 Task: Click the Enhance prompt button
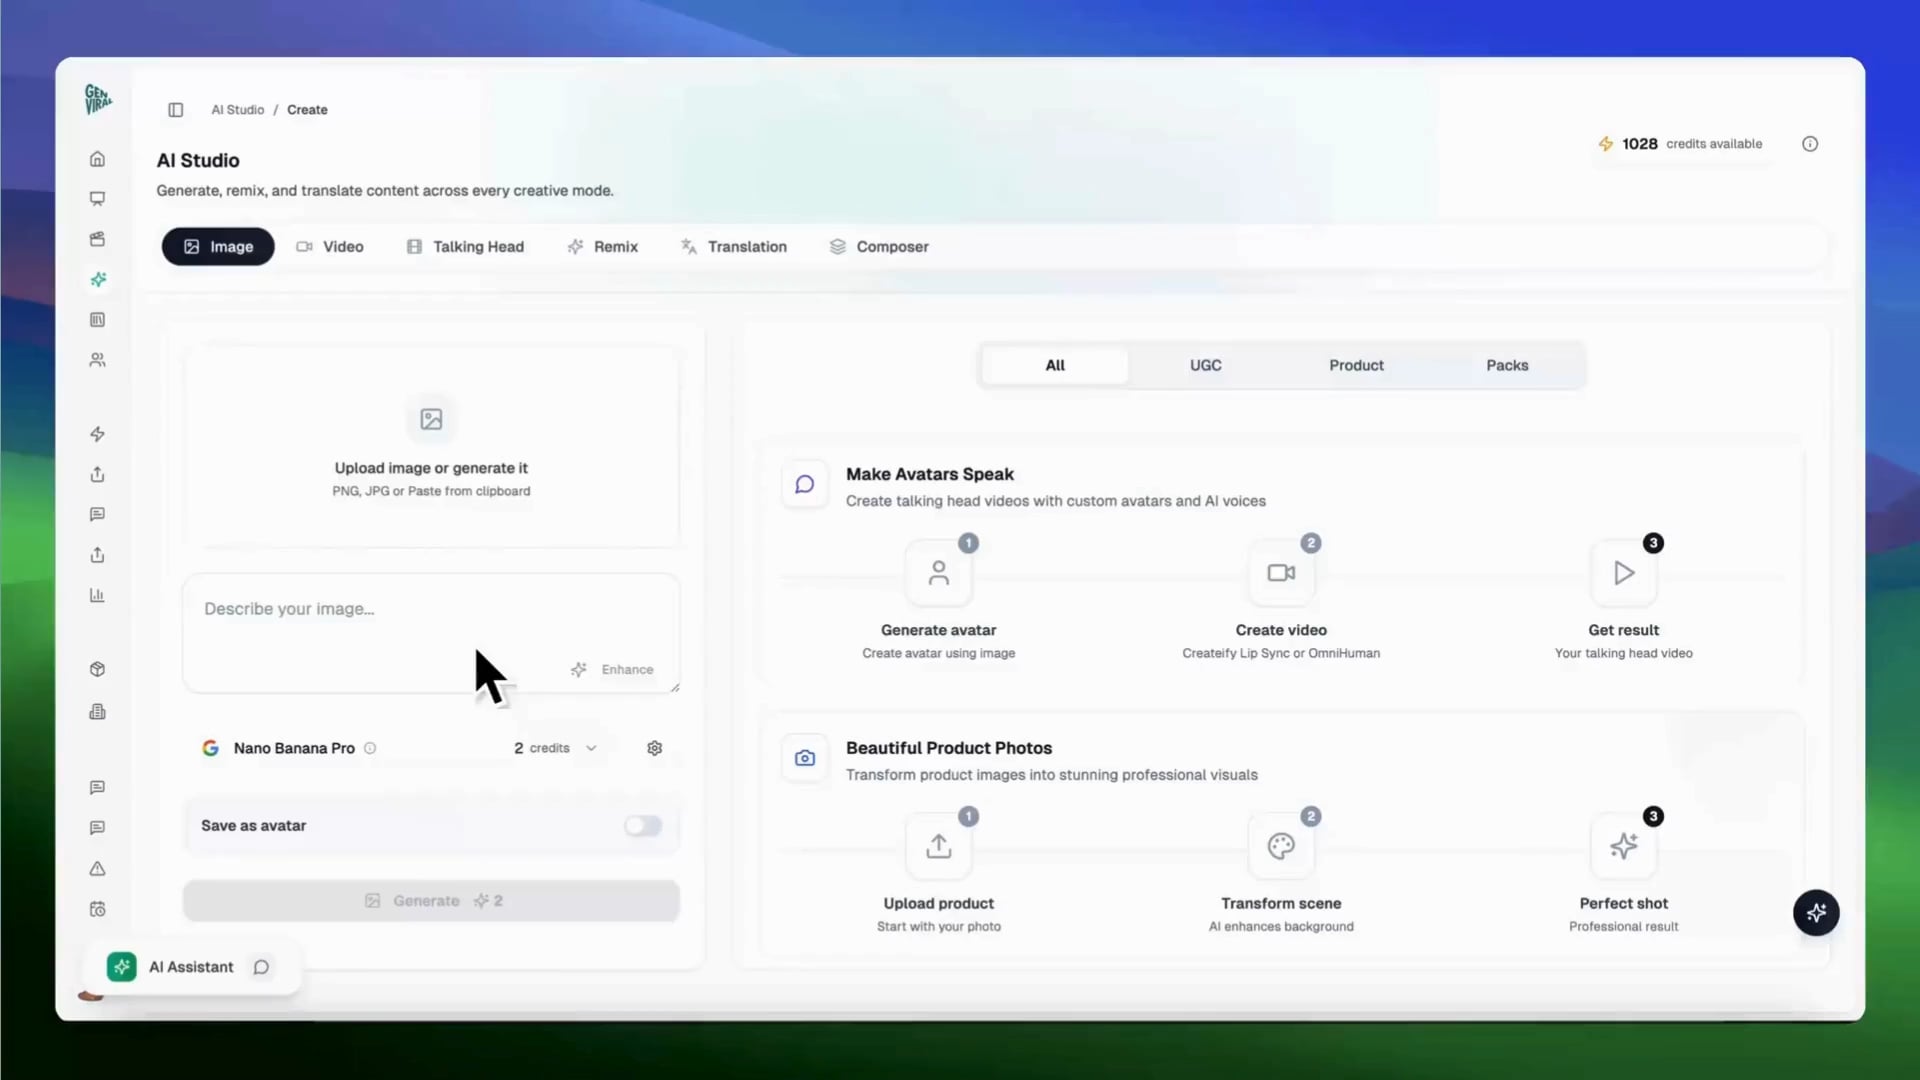tap(613, 670)
